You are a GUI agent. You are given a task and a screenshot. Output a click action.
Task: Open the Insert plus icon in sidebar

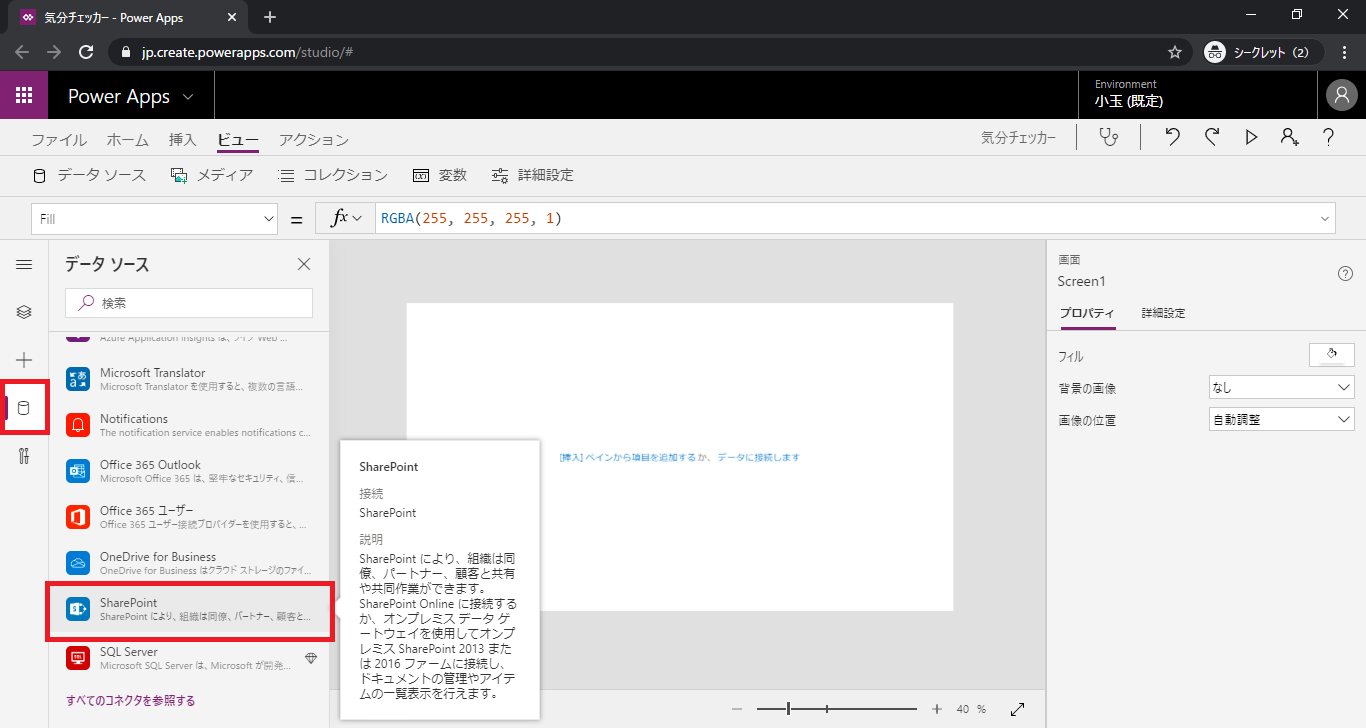click(x=24, y=360)
